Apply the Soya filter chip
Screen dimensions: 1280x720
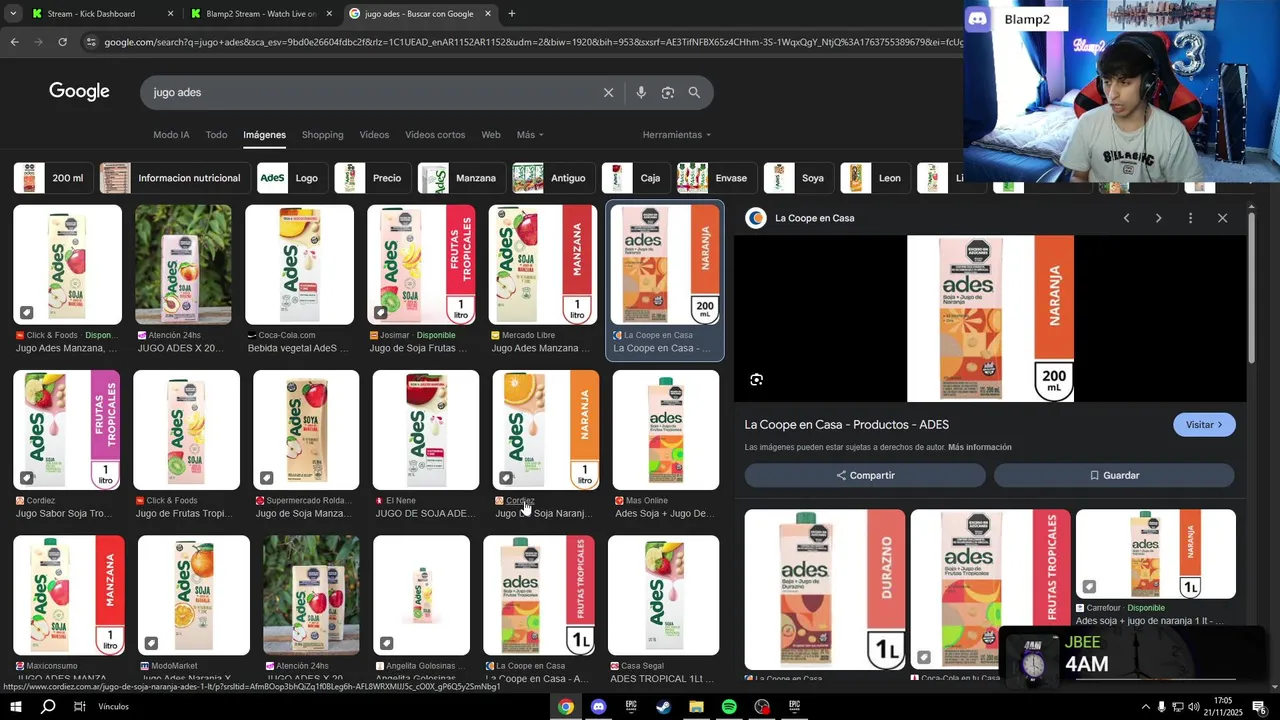798,178
